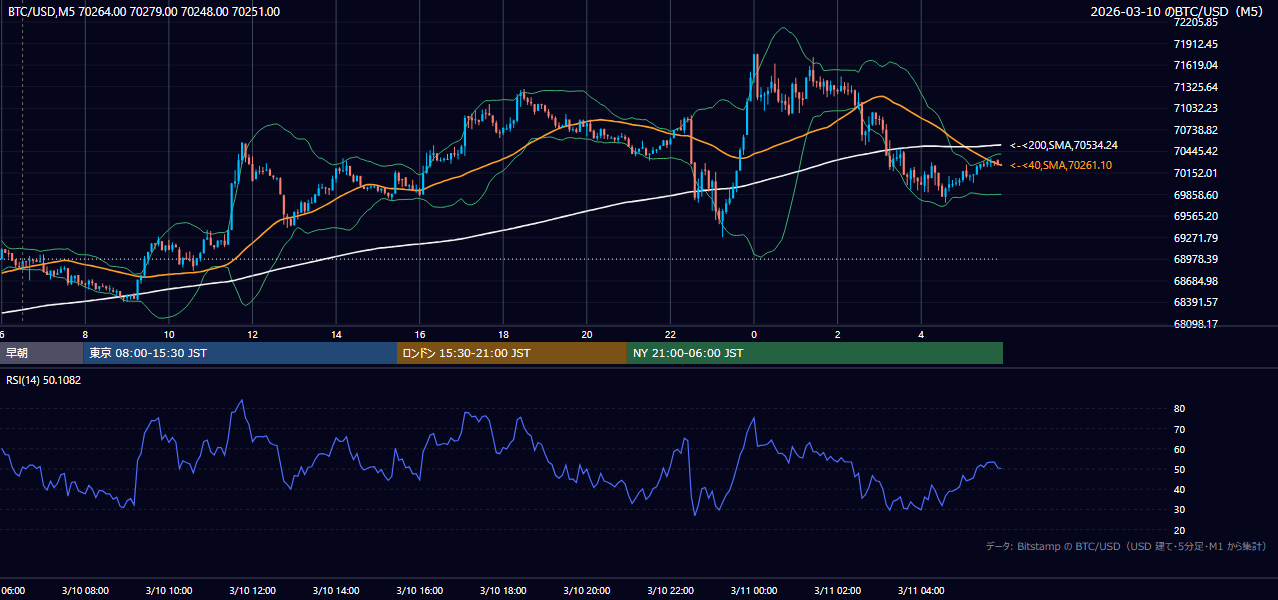Click hour tick 22 on price chart axis

670,334
